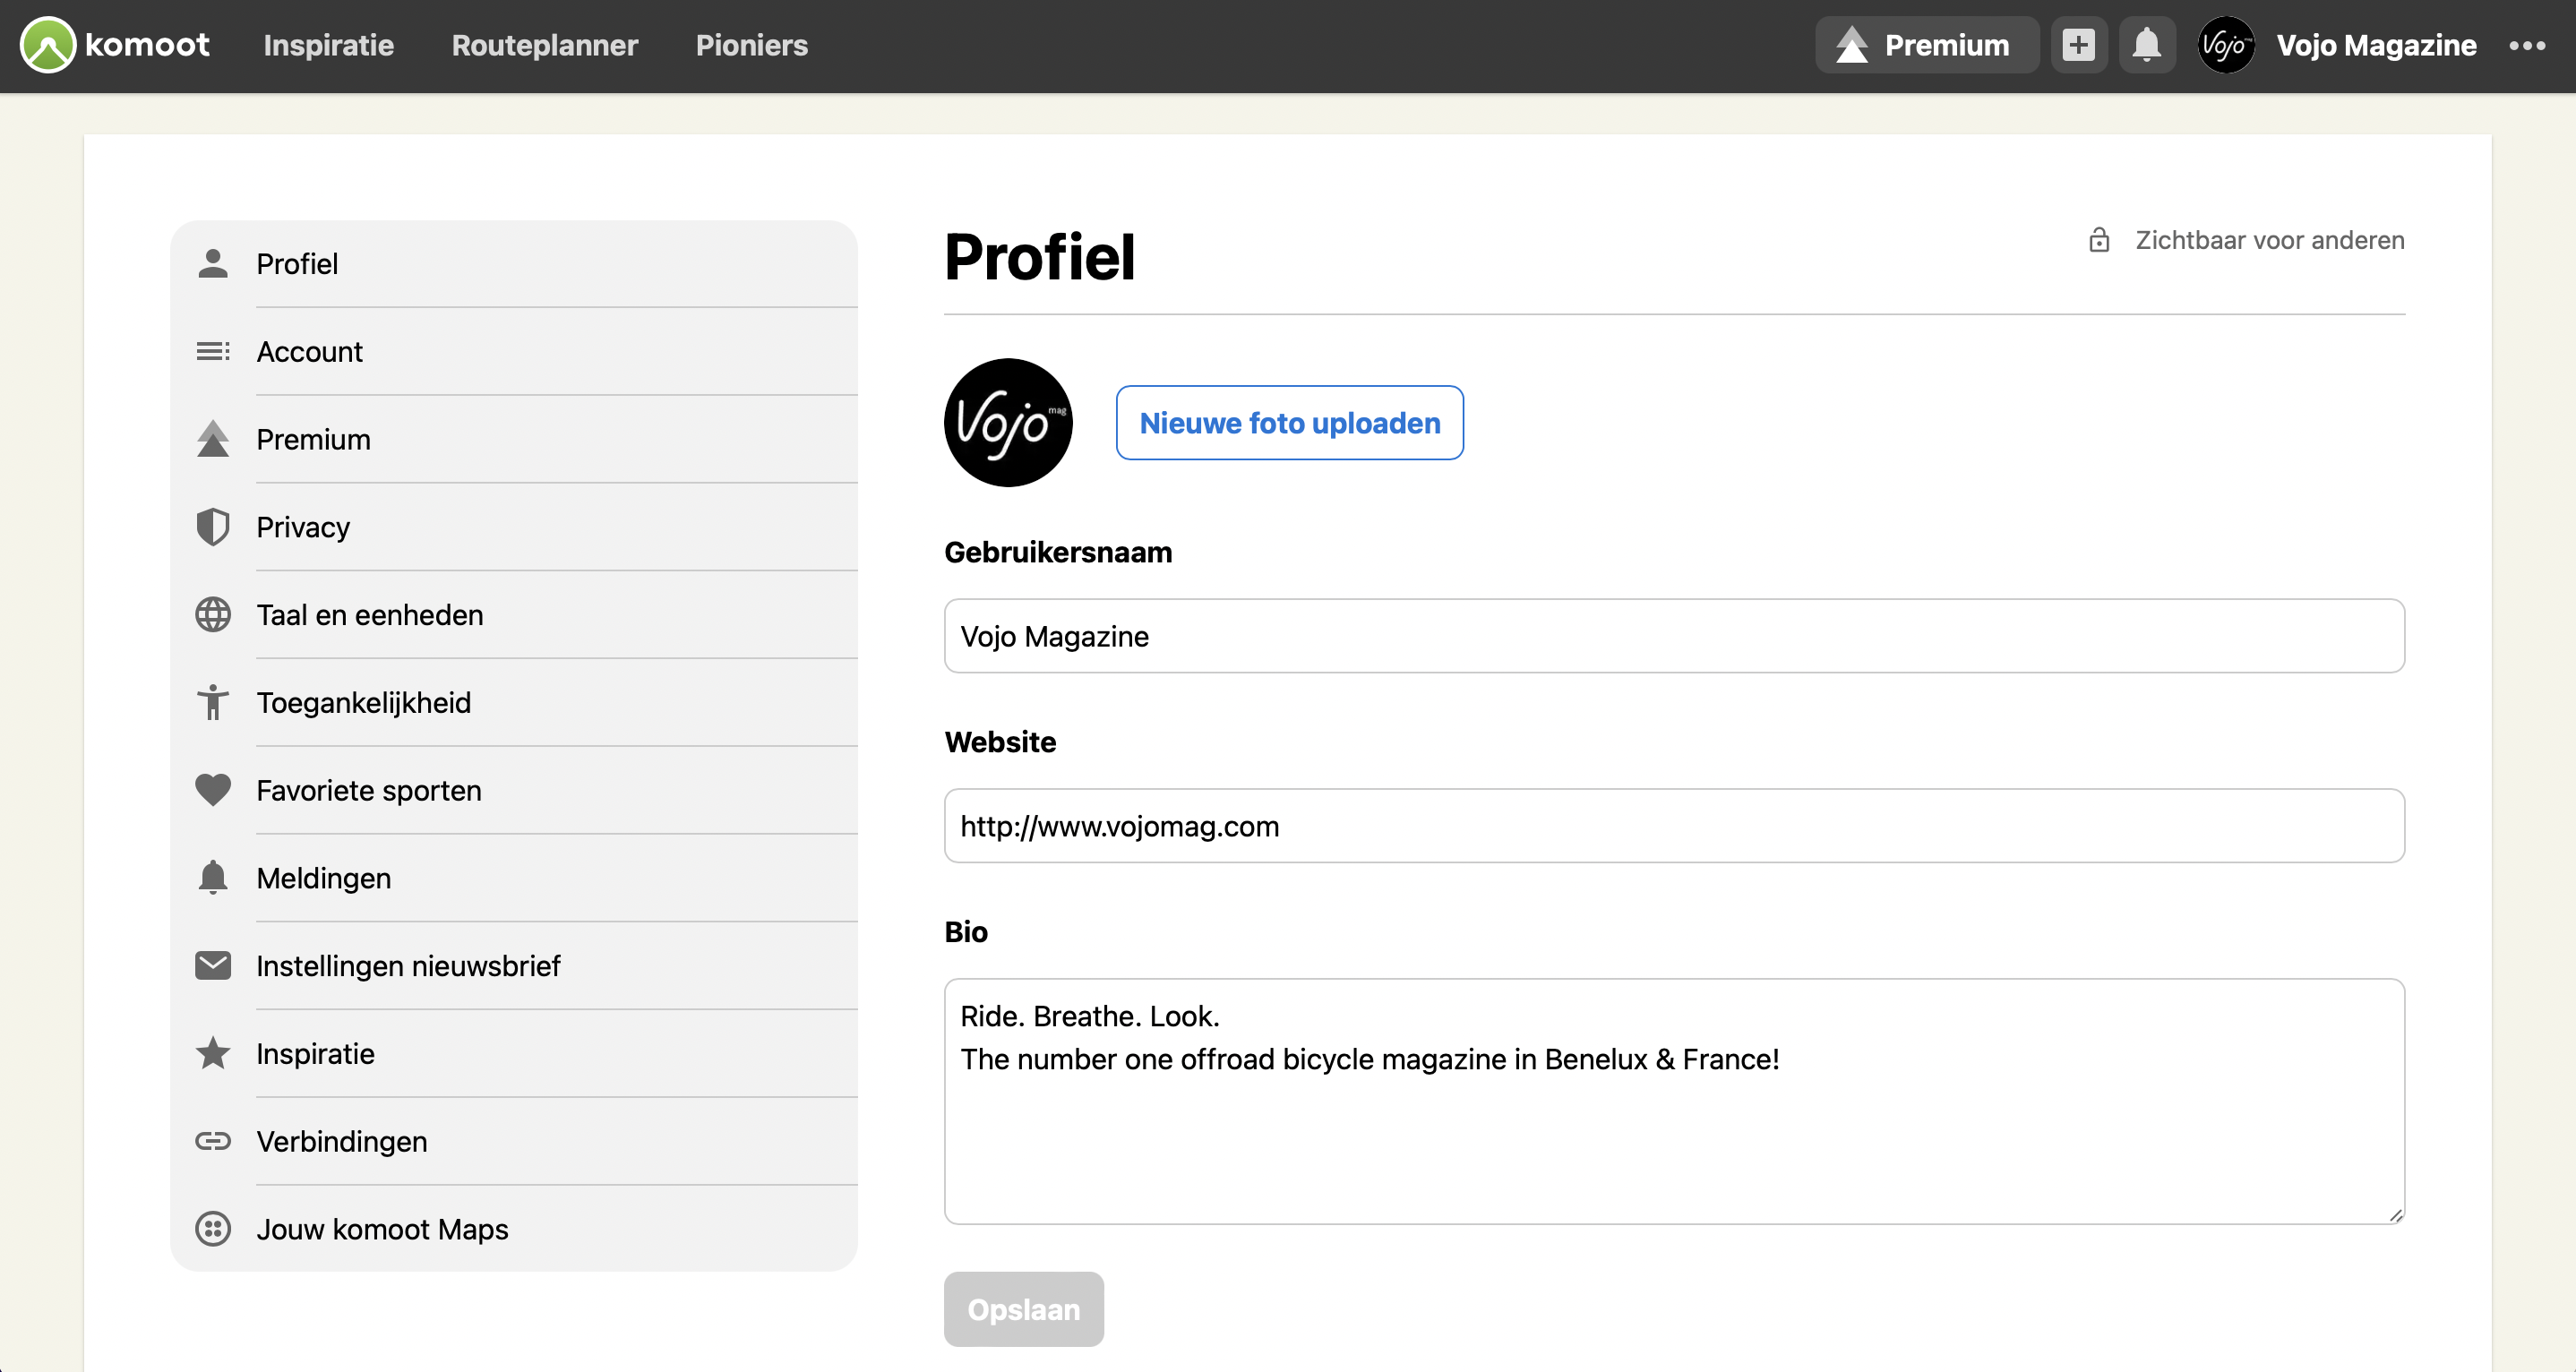Screen dimensions: 2576x1372
Task: Click the Website field label
Action: click(1000, 742)
